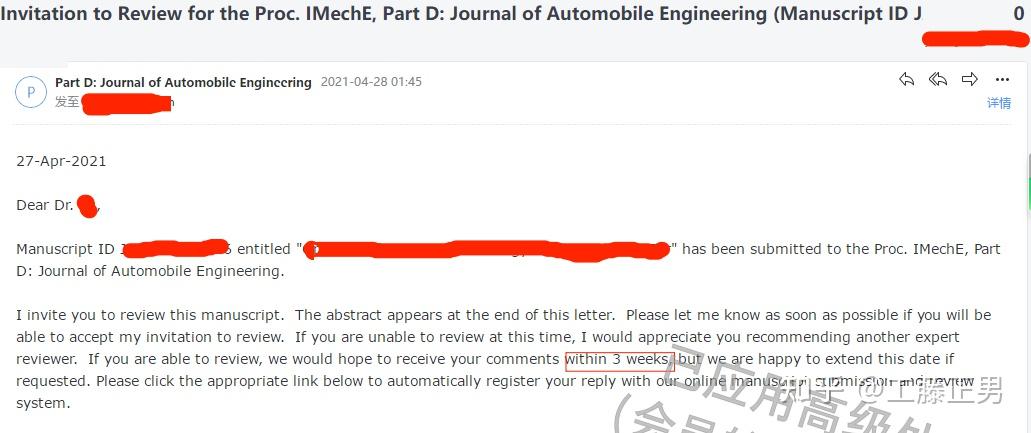Click the email subject title Invitation to Review
Viewport: 1031px width, 433px height.
click(x=460, y=14)
